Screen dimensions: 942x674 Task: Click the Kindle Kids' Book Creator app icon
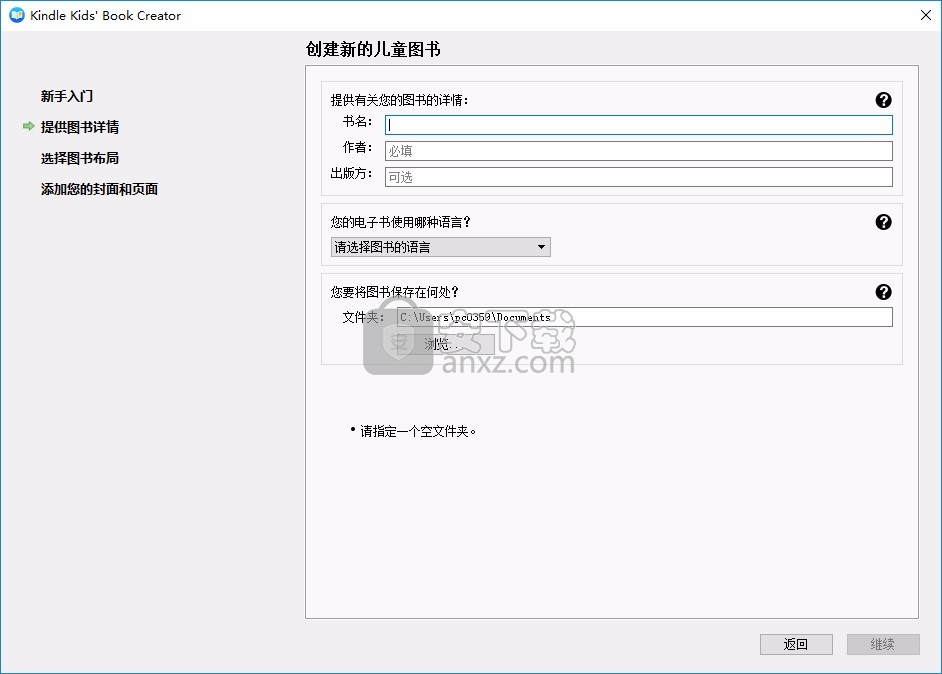(17, 15)
